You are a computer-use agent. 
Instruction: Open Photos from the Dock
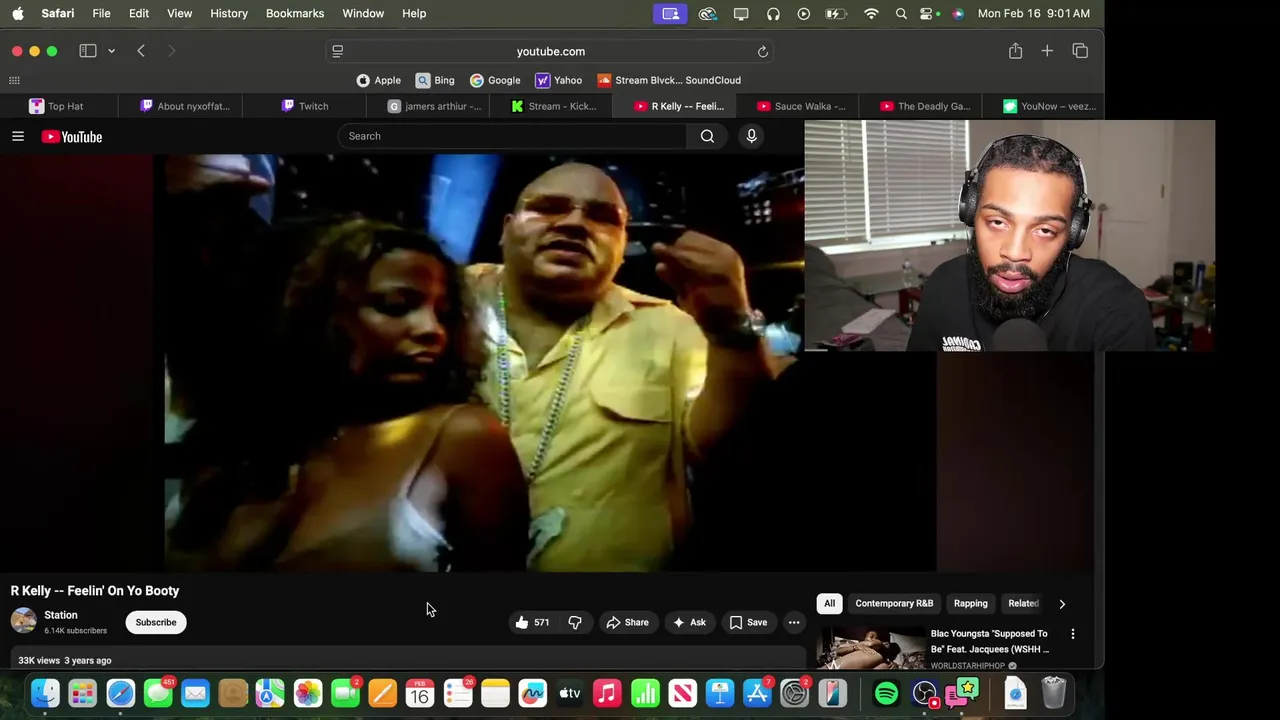tap(307, 693)
